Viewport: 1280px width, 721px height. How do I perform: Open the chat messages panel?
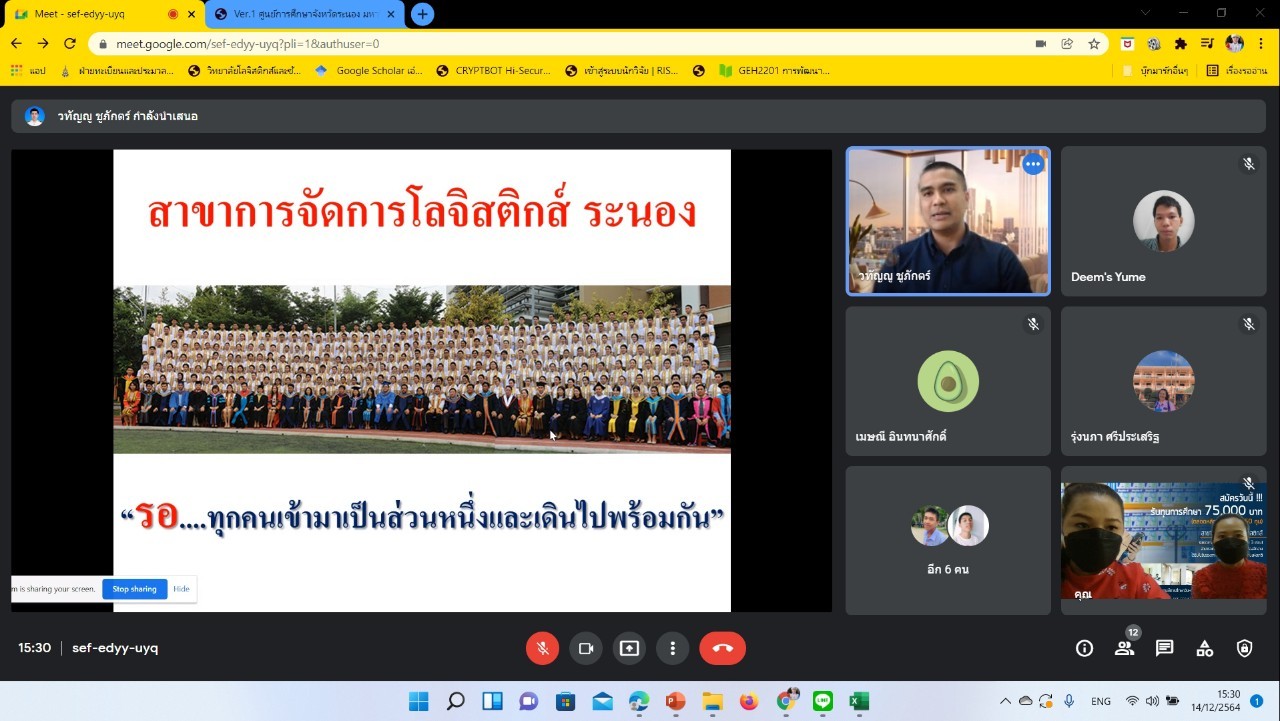pos(1164,648)
